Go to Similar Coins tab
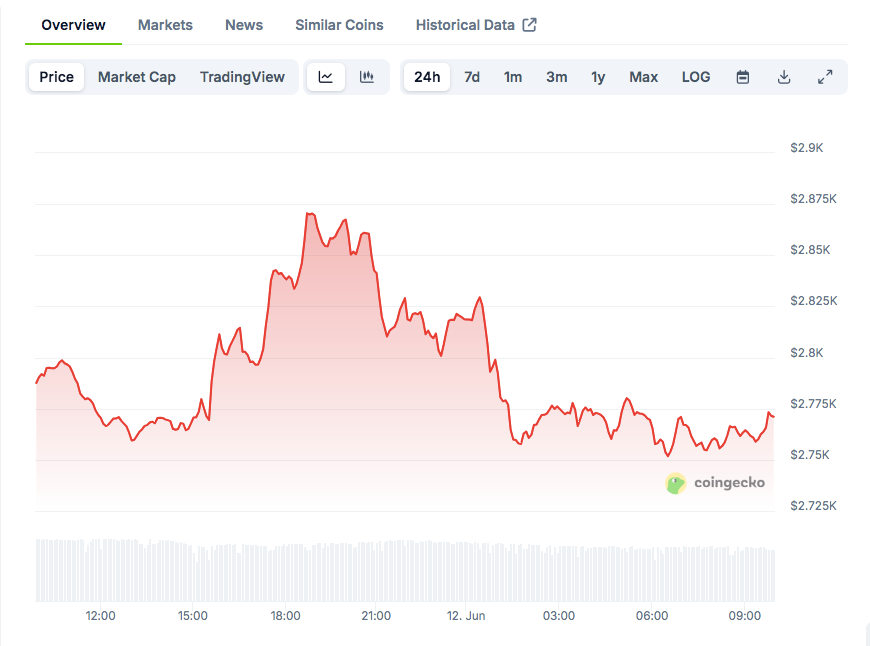Image resolution: width=870 pixels, height=646 pixels. [339, 25]
